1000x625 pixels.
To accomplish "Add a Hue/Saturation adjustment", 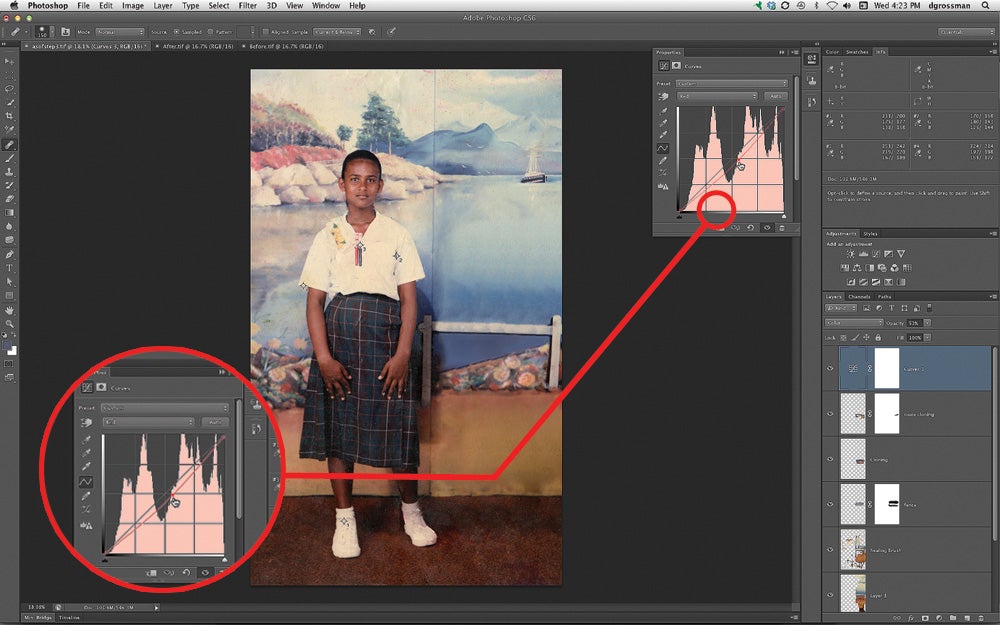I will tap(845, 268).
